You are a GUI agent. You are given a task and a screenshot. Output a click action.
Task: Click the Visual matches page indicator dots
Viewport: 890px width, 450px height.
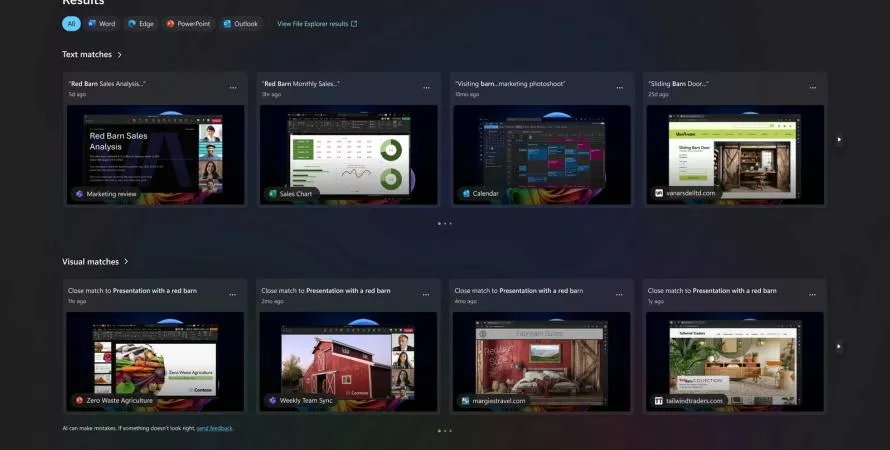tap(445, 431)
